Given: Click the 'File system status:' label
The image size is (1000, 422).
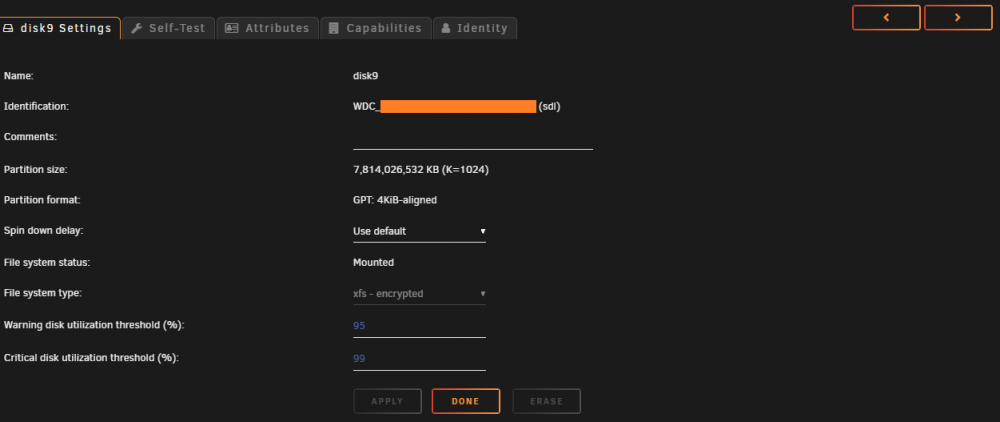Looking at the screenshot, I should click(47, 262).
